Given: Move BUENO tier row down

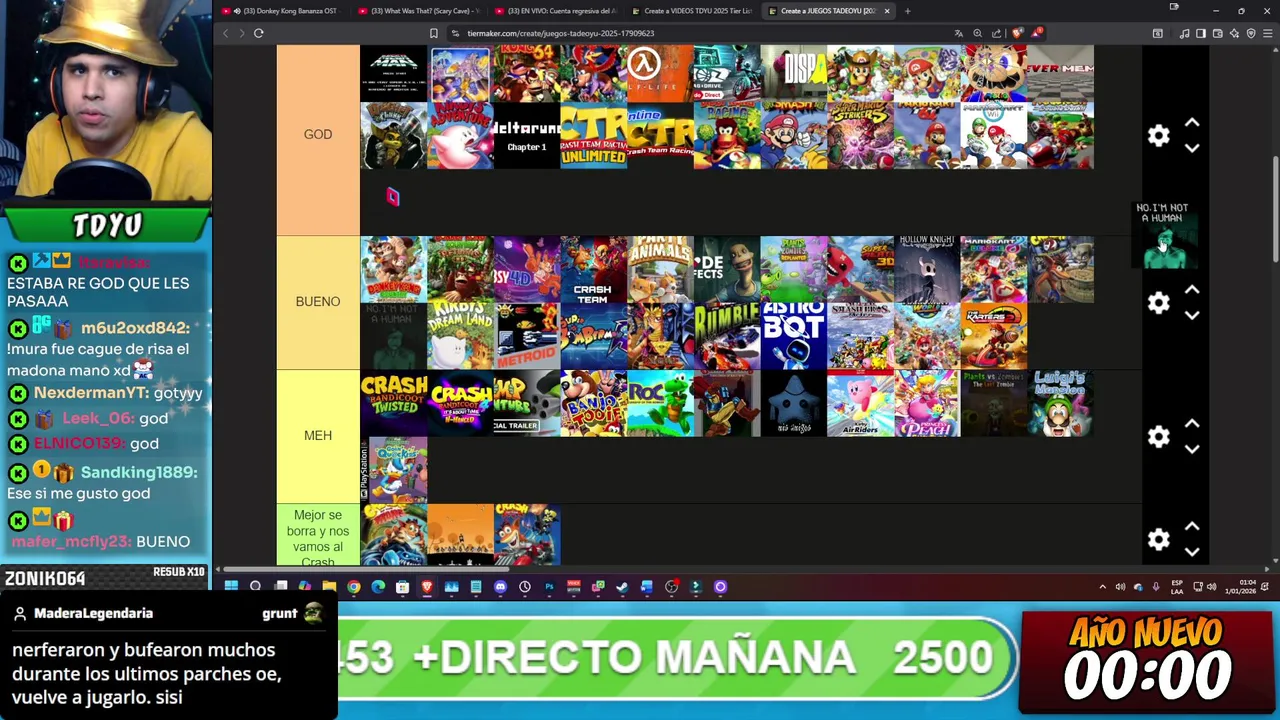Looking at the screenshot, I should click(1192, 315).
